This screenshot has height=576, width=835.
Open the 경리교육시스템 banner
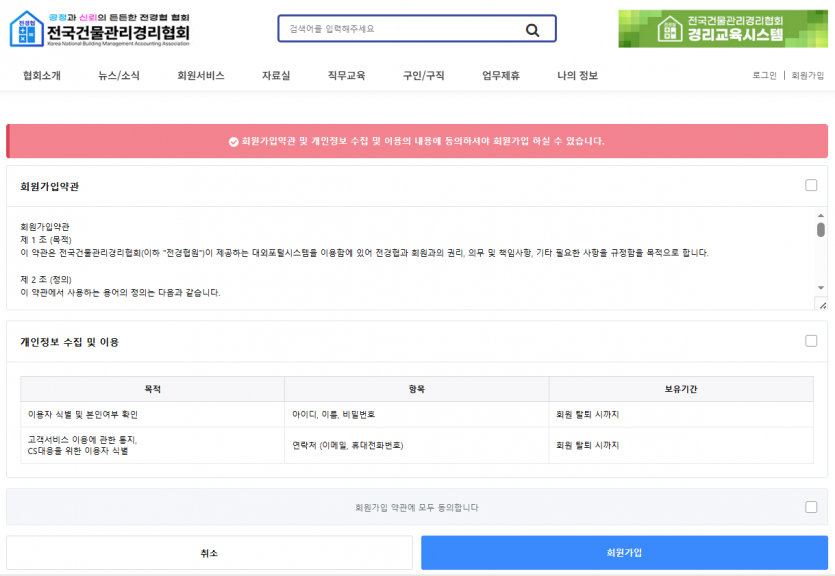point(723,29)
